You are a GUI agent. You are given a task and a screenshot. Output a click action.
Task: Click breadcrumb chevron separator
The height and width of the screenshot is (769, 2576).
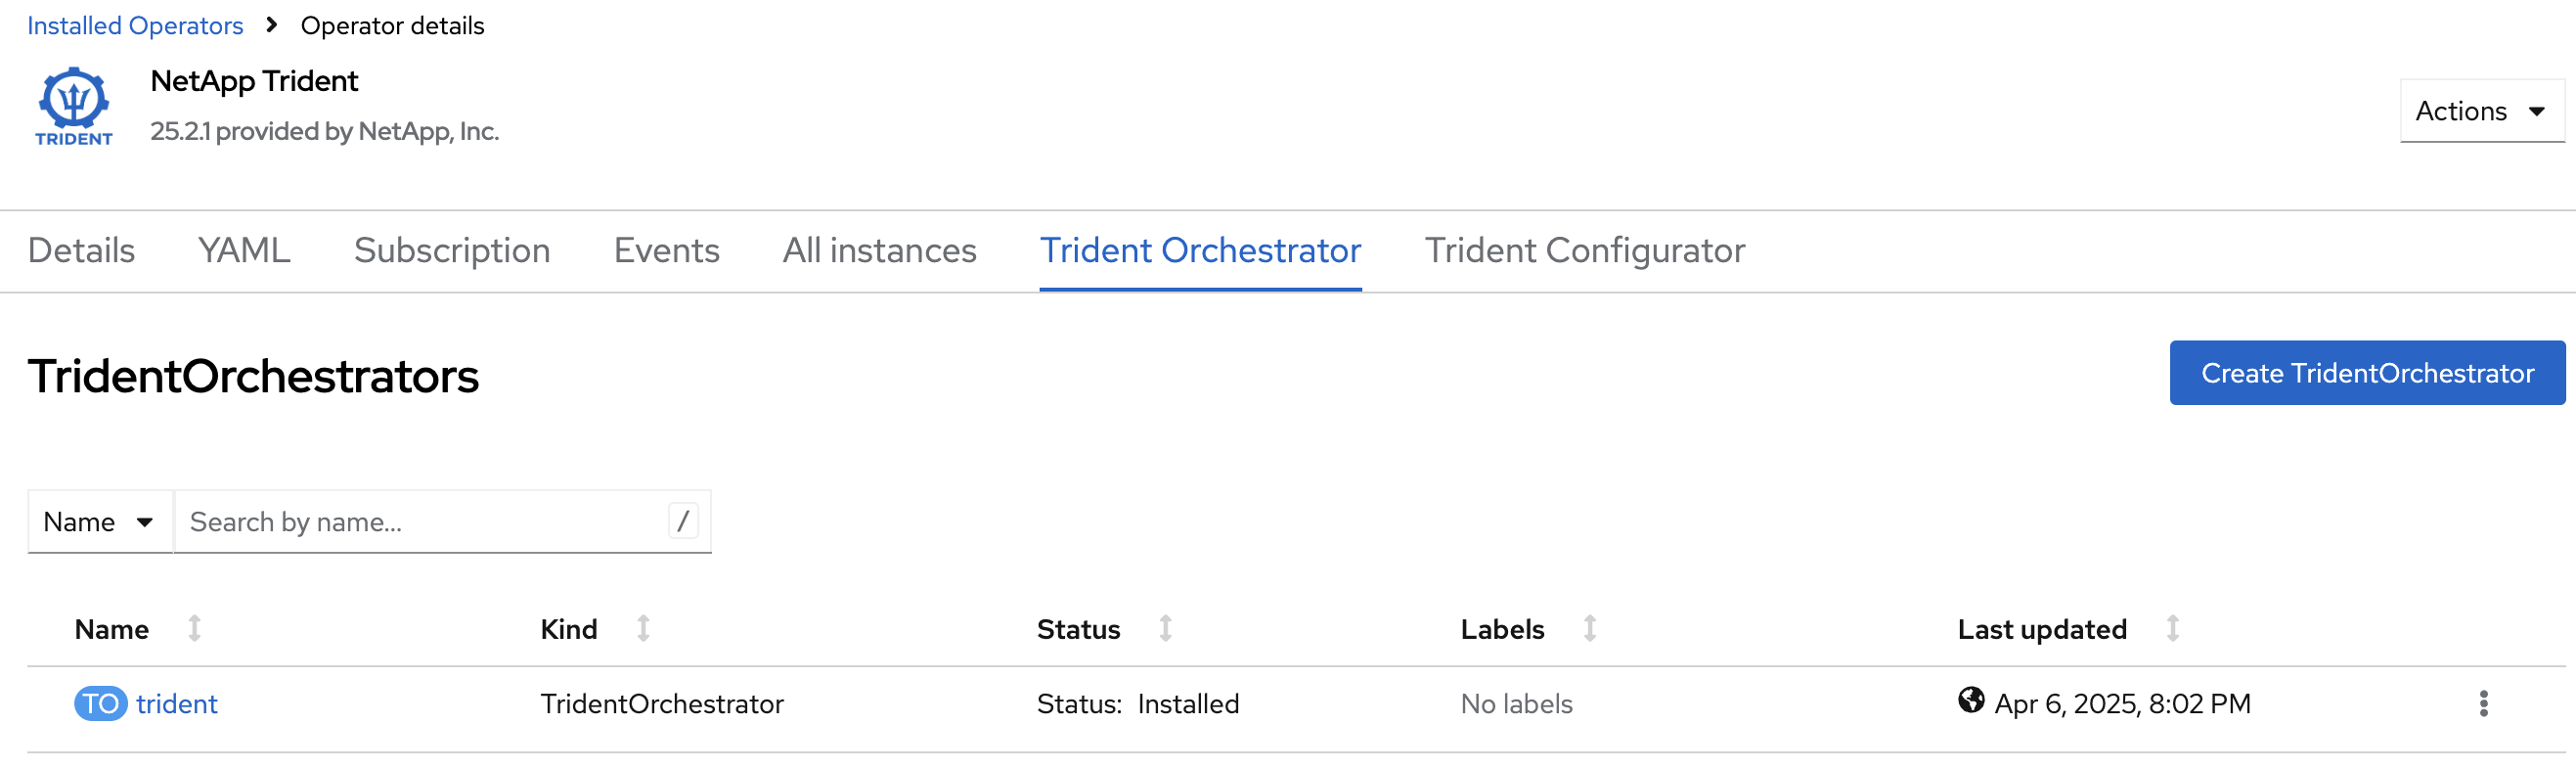tap(272, 25)
